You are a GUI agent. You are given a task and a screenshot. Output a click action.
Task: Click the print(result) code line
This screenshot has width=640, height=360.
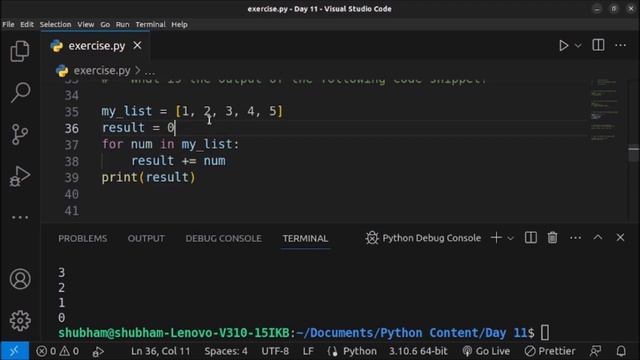[149, 178]
